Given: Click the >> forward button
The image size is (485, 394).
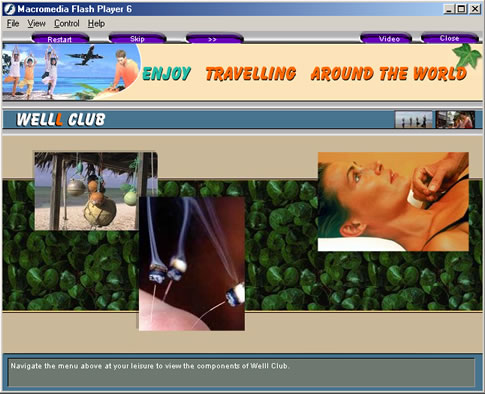Looking at the screenshot, I should click(214, 39).
